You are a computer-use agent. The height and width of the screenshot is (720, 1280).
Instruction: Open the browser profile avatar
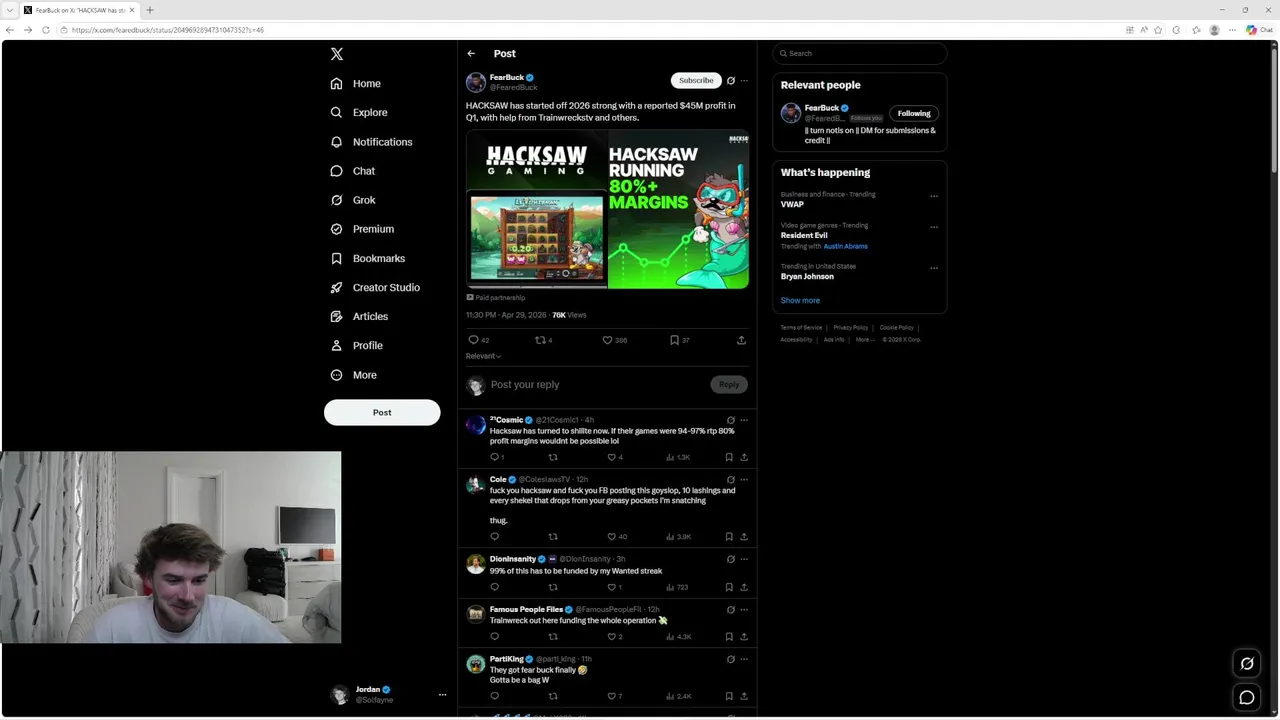[x=1215, y=30]
